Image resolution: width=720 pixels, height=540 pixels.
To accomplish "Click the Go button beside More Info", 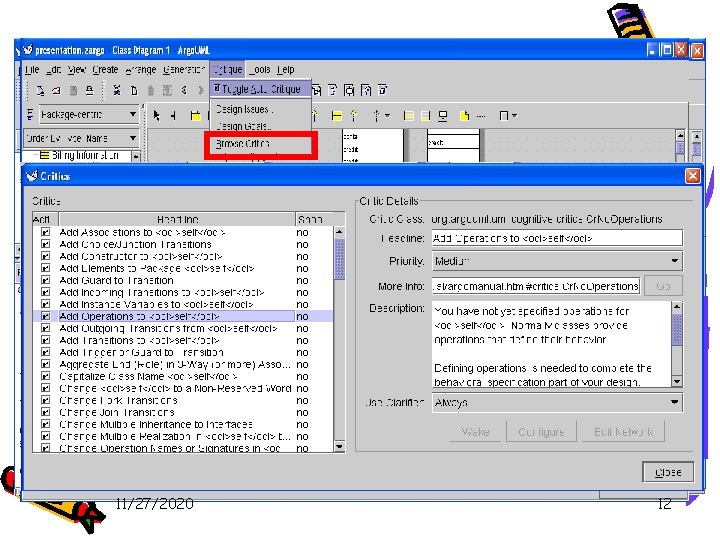I will [663, 286].
